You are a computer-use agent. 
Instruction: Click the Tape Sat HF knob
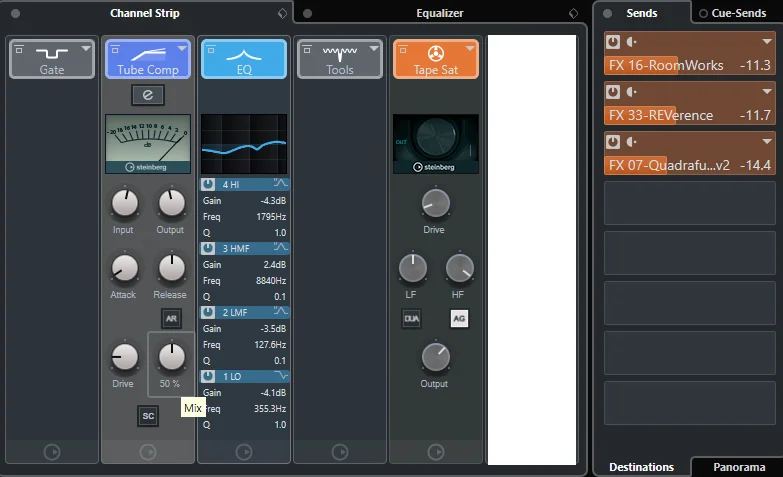(459, 268)
